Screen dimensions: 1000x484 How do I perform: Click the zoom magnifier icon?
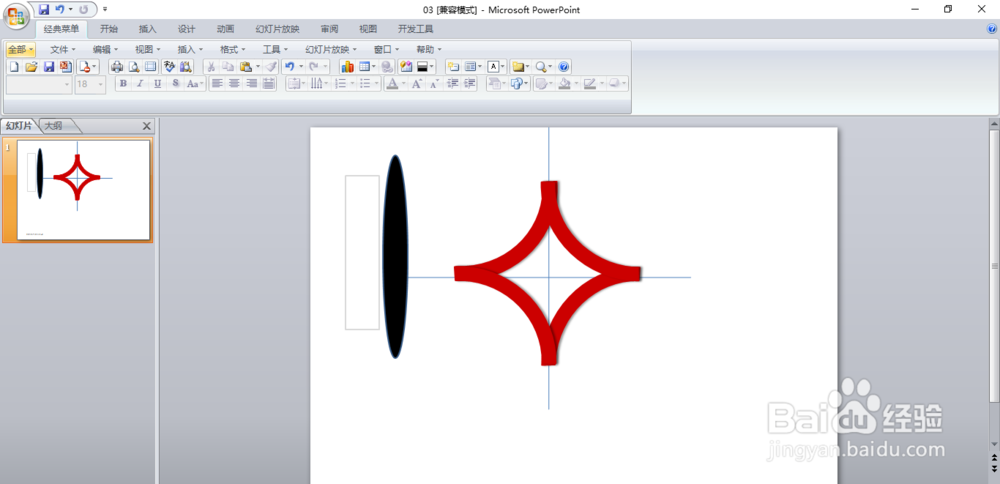(541, 66)
